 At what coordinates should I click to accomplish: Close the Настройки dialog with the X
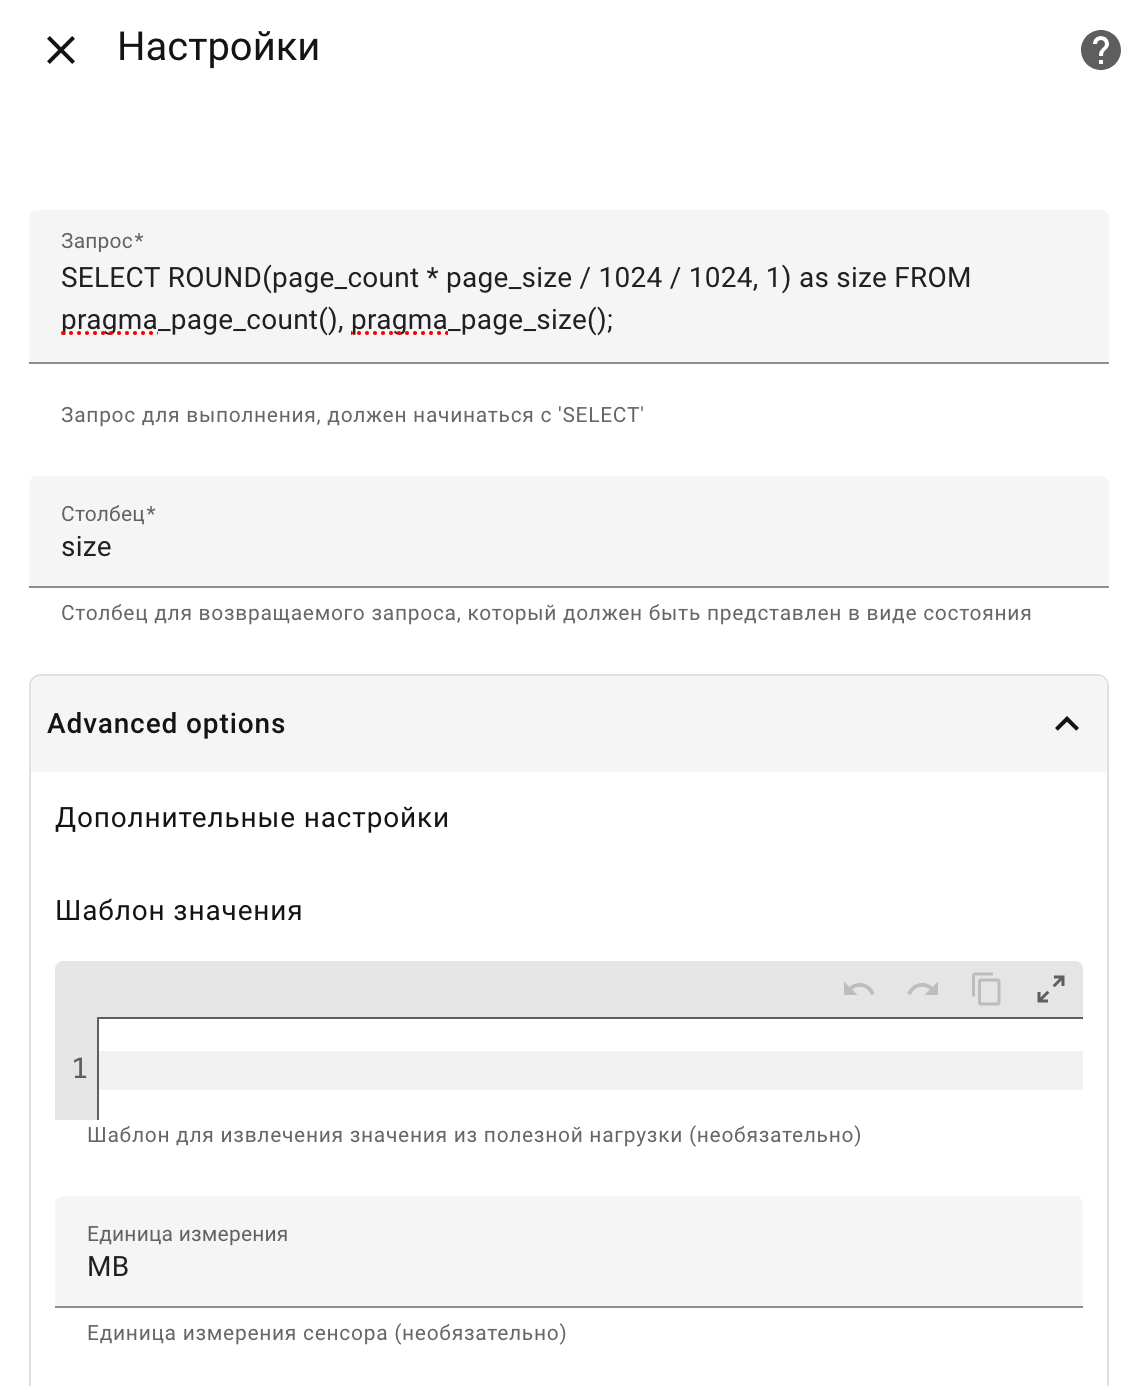61,50
